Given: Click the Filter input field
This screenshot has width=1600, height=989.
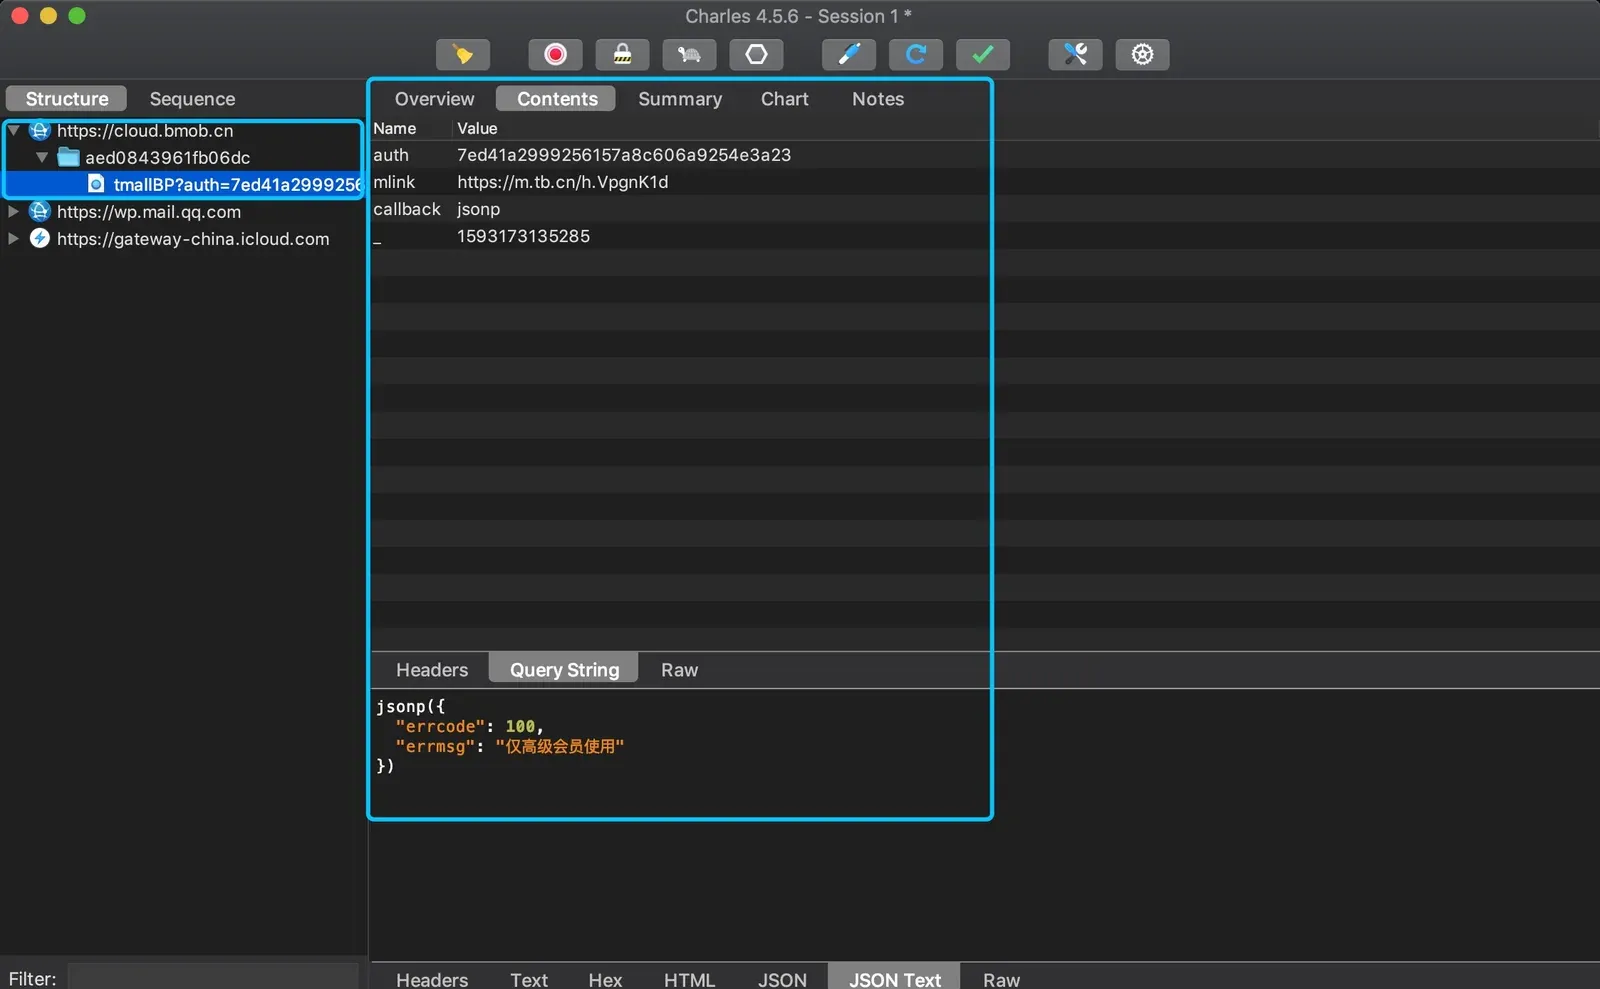Looking at the screenshot, I should 213,977.
